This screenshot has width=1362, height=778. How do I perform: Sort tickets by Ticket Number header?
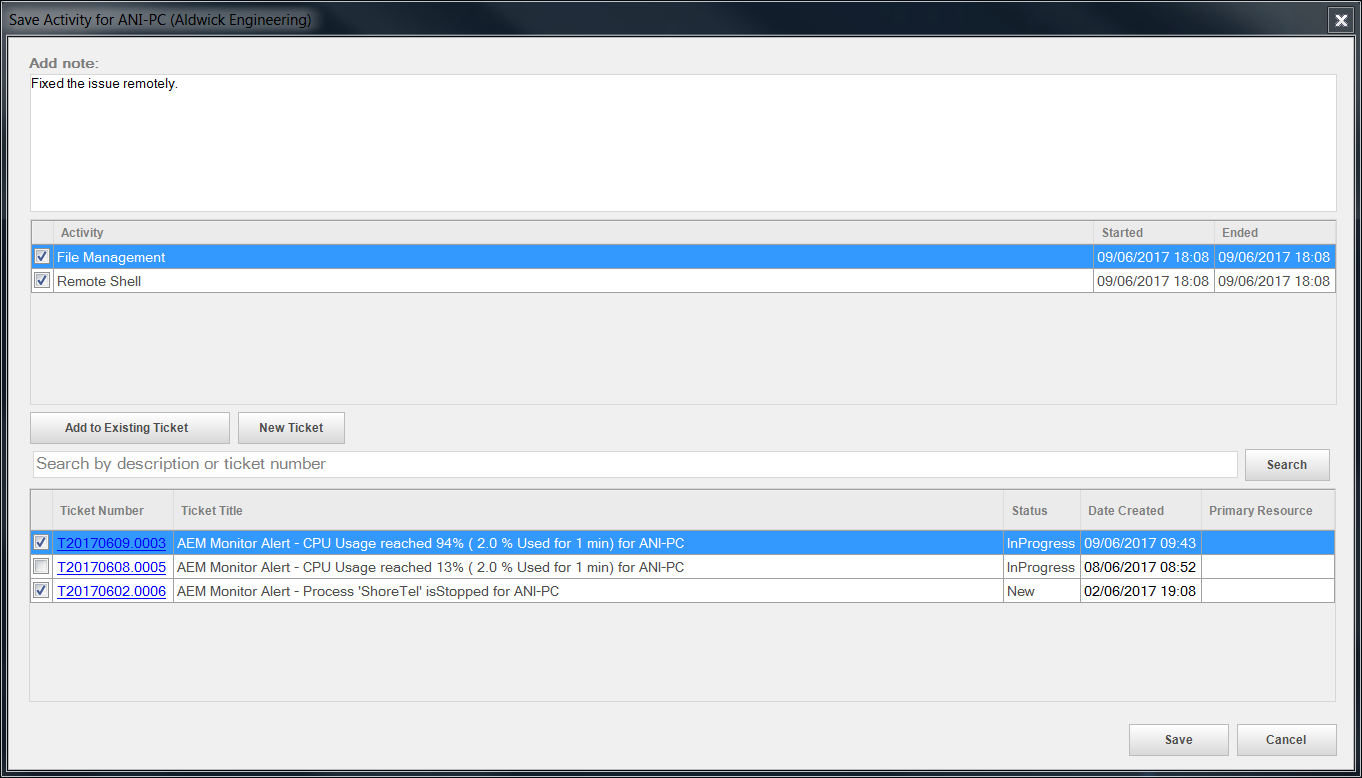coord(113,511)
